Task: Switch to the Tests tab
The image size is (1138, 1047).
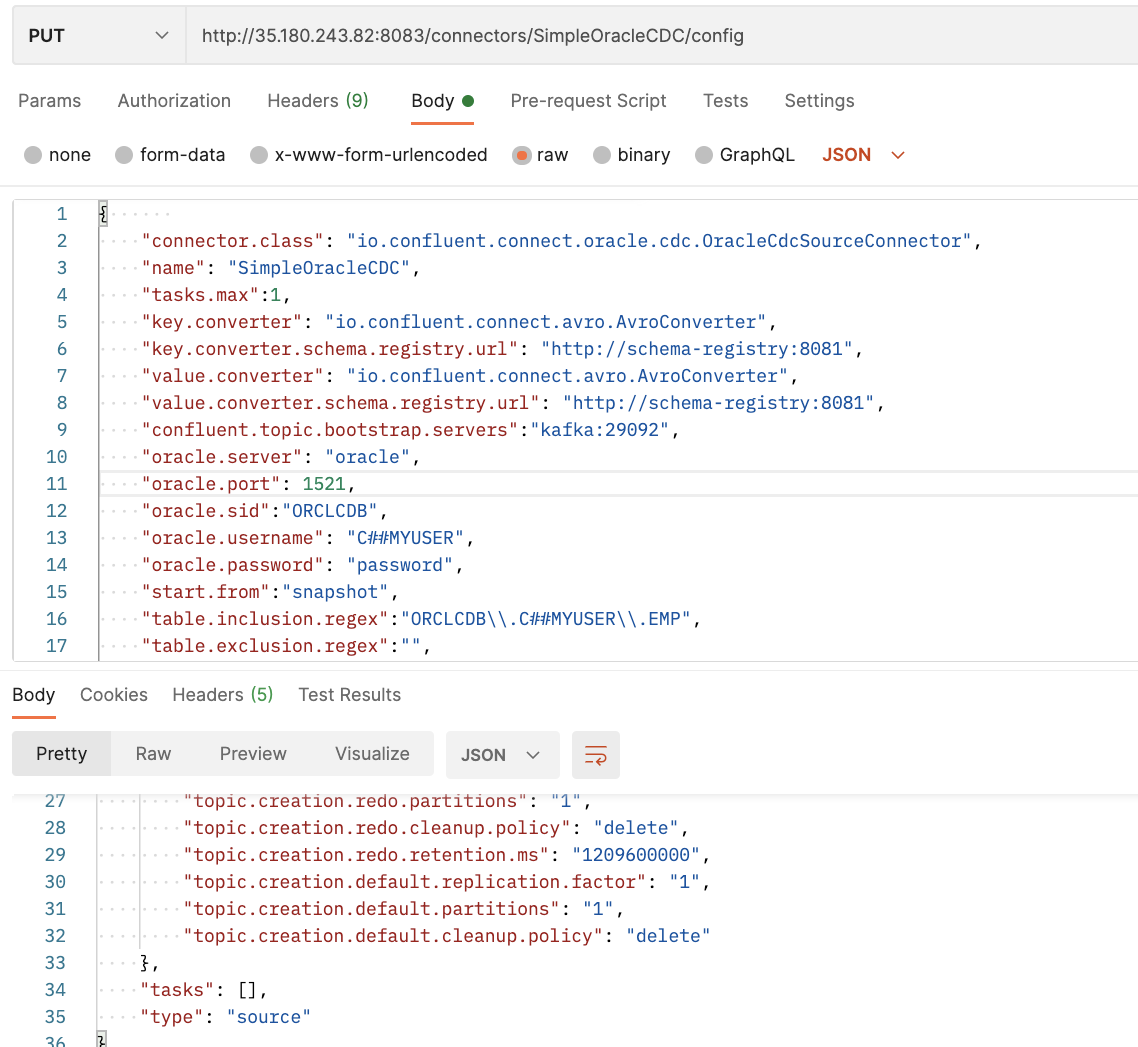Action: coord(725,101)
